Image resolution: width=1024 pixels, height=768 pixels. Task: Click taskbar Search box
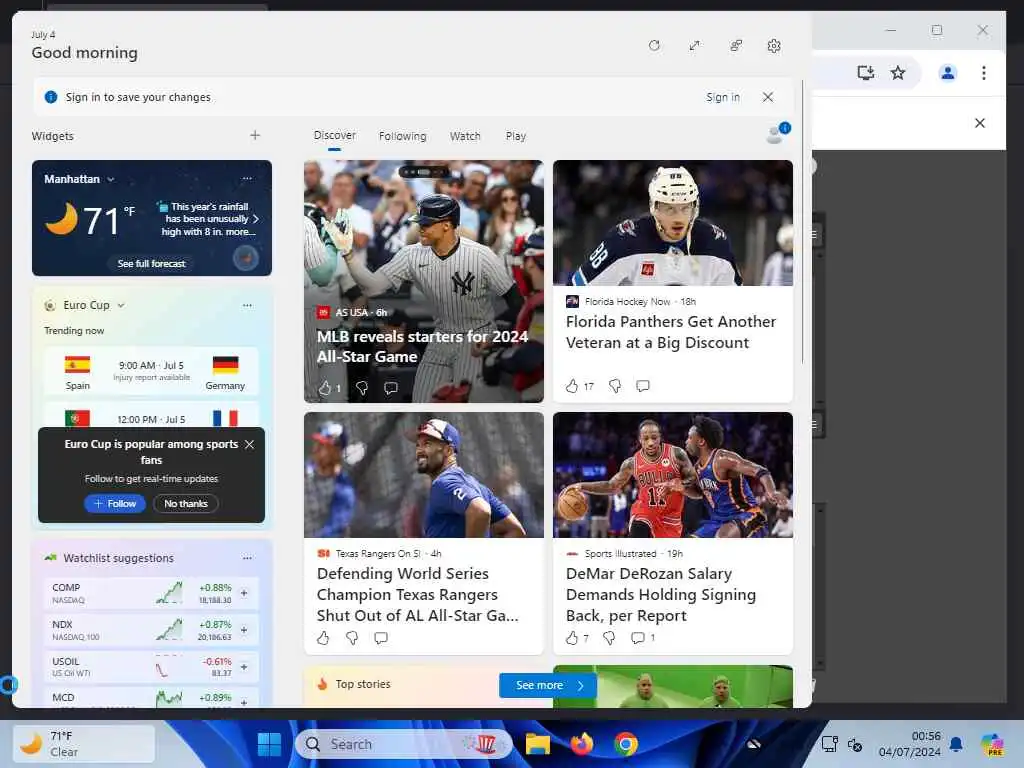coord(403,744)
